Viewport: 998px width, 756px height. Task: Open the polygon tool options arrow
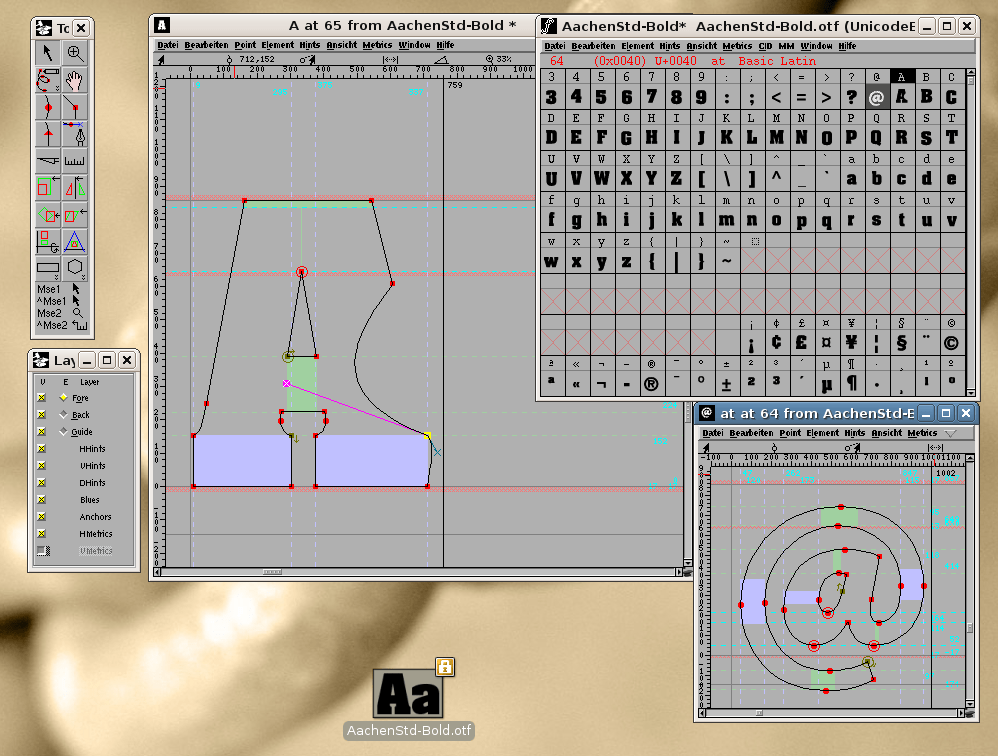(x=83, y=277)
